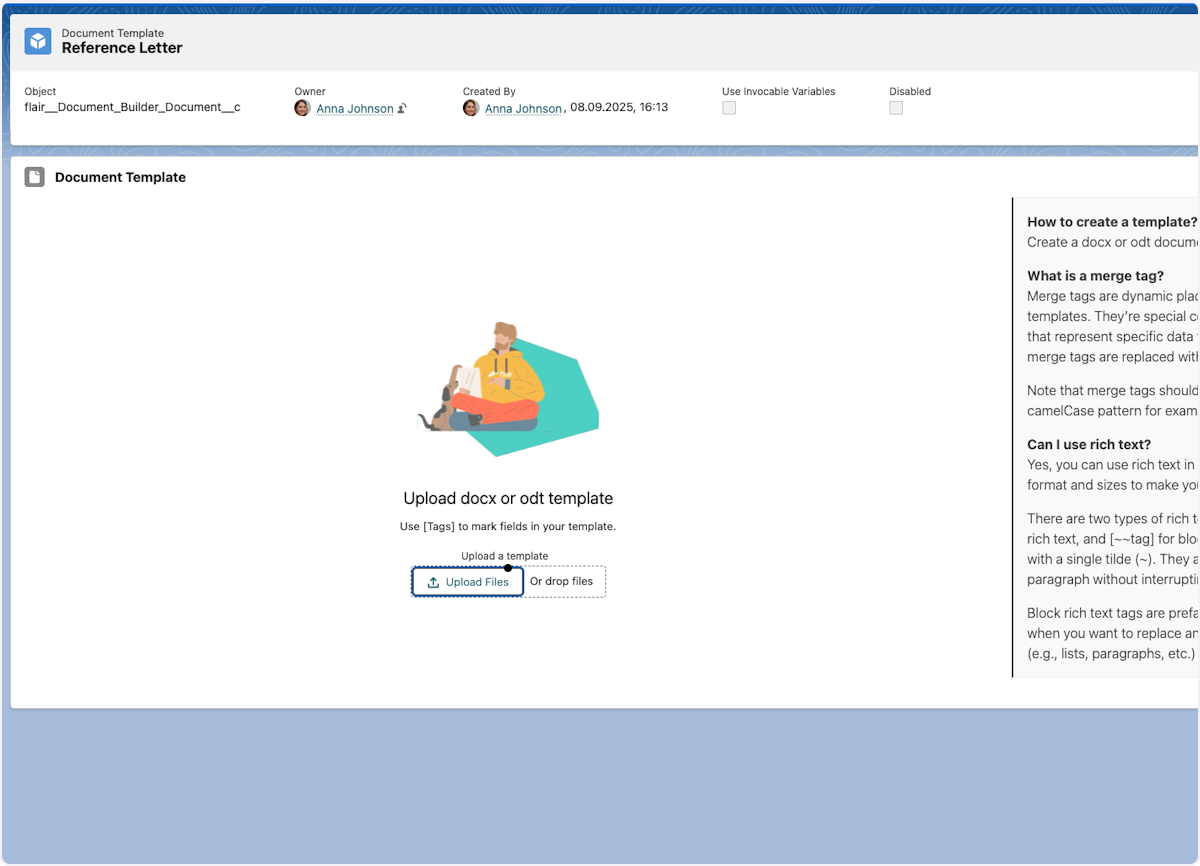Check the Disabled checkbox

pyautogui.click(x=896, y=107)
